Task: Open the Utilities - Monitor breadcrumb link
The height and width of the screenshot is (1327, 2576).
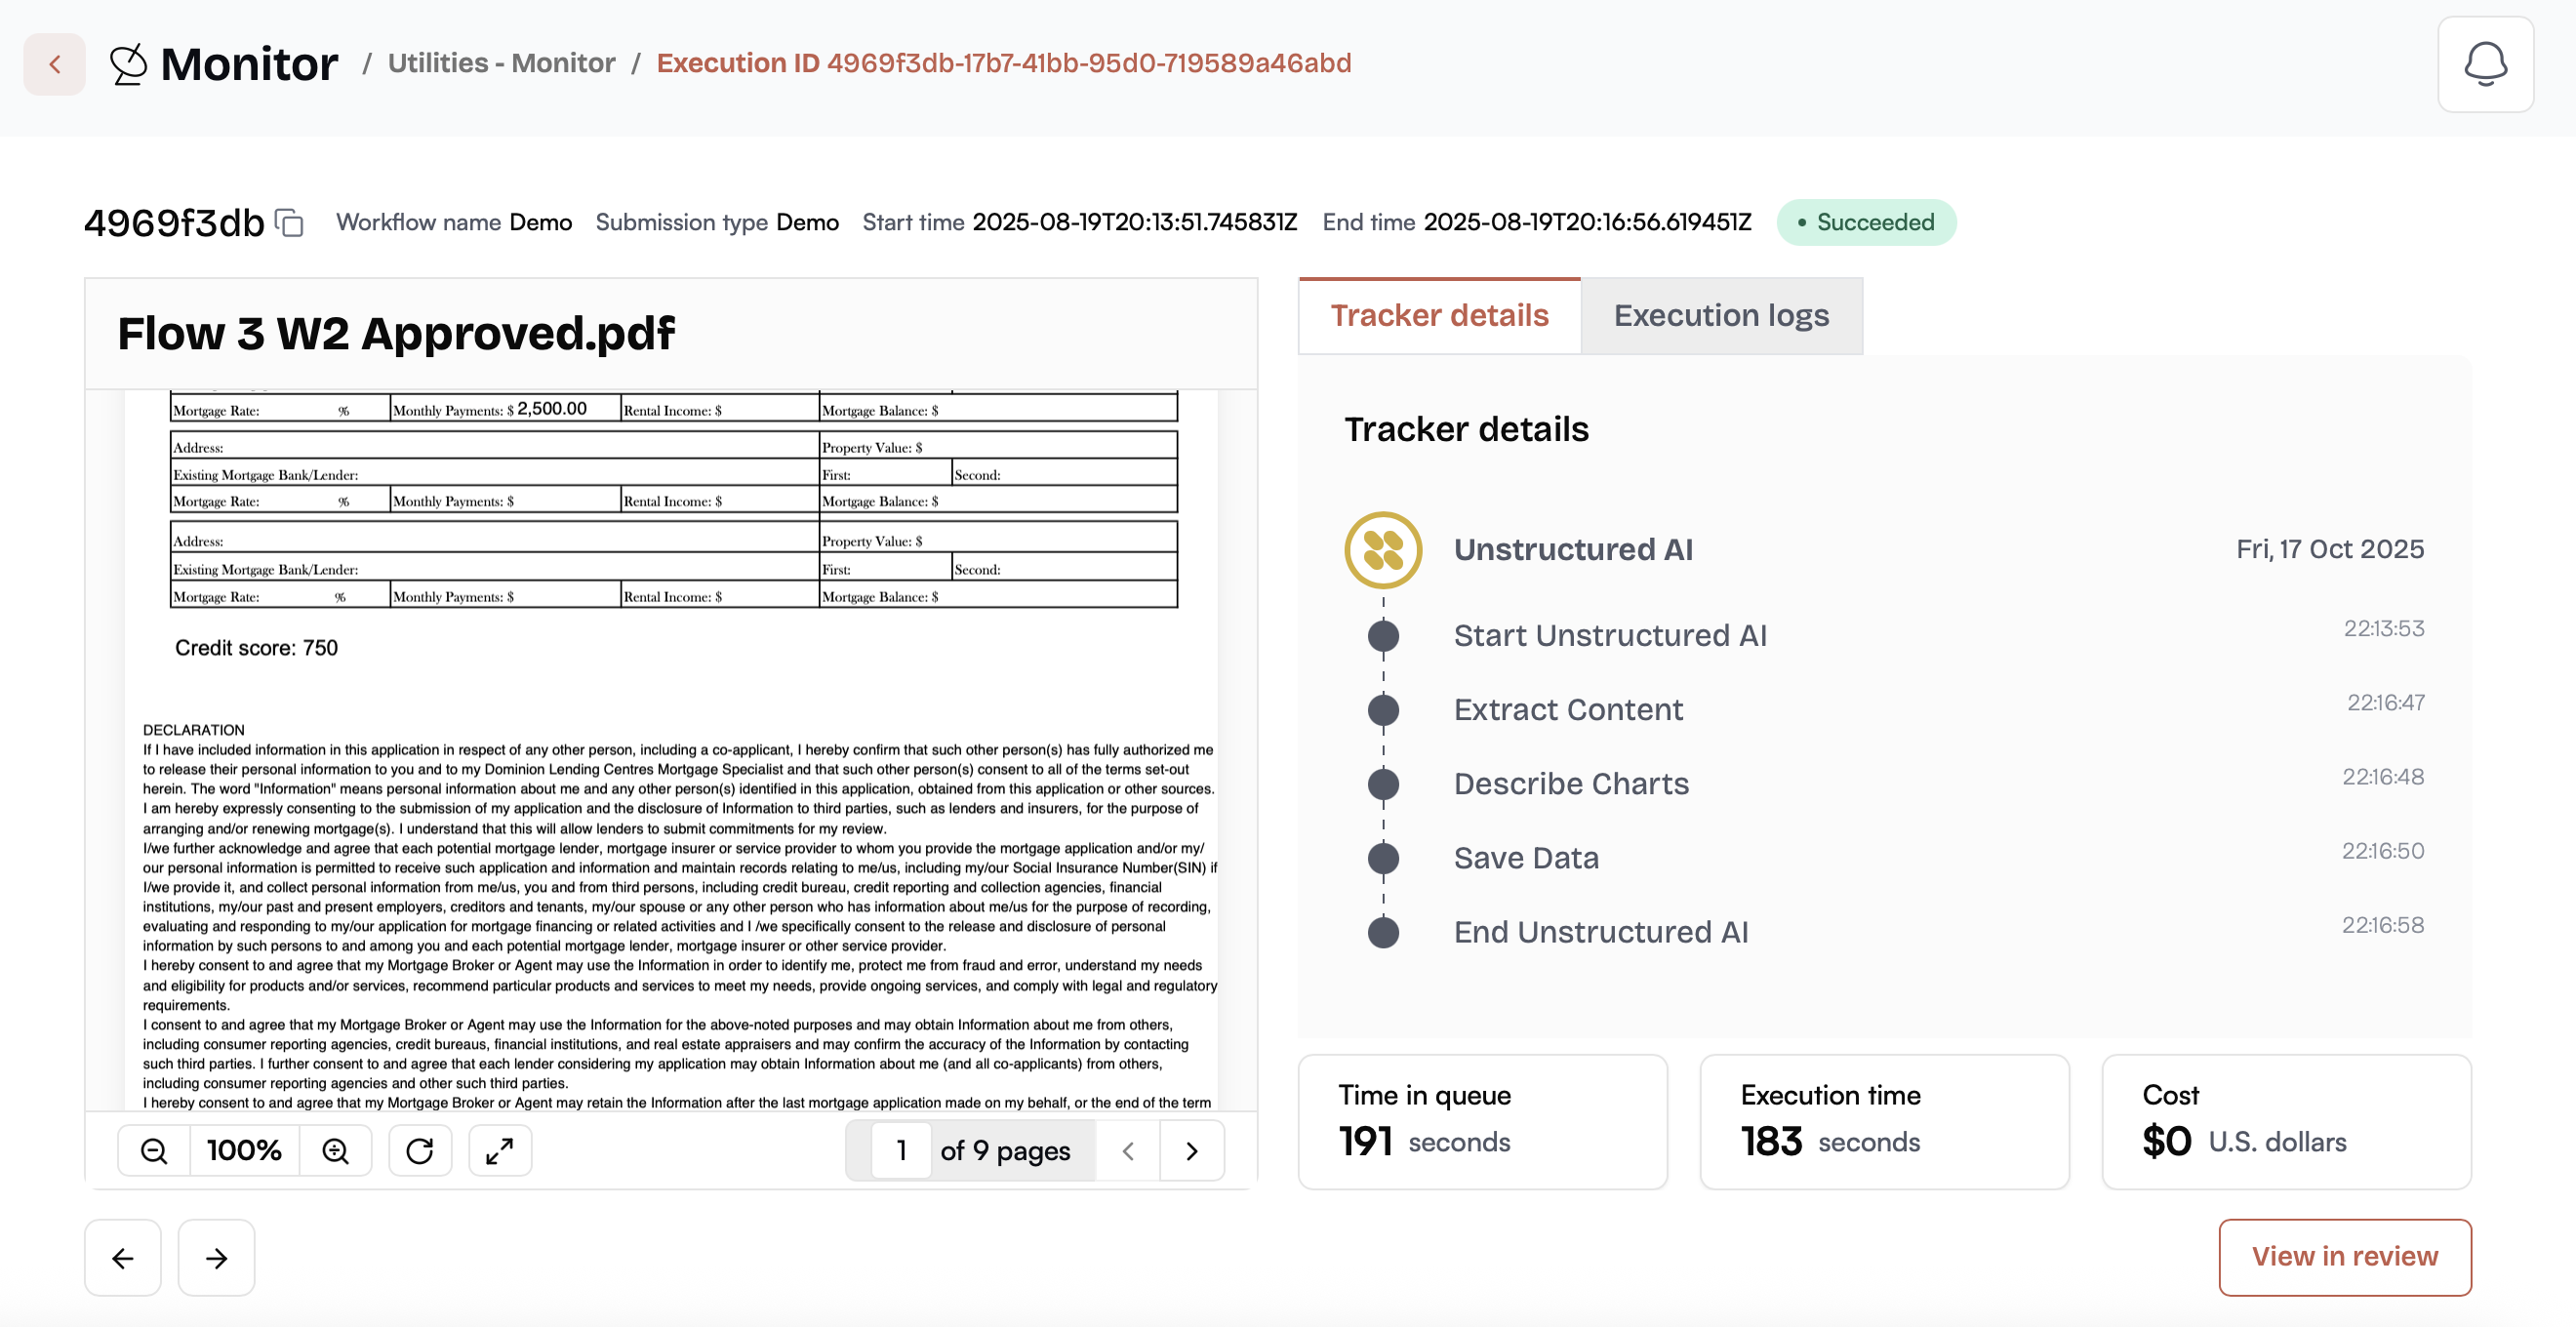Action: [501, 63]
